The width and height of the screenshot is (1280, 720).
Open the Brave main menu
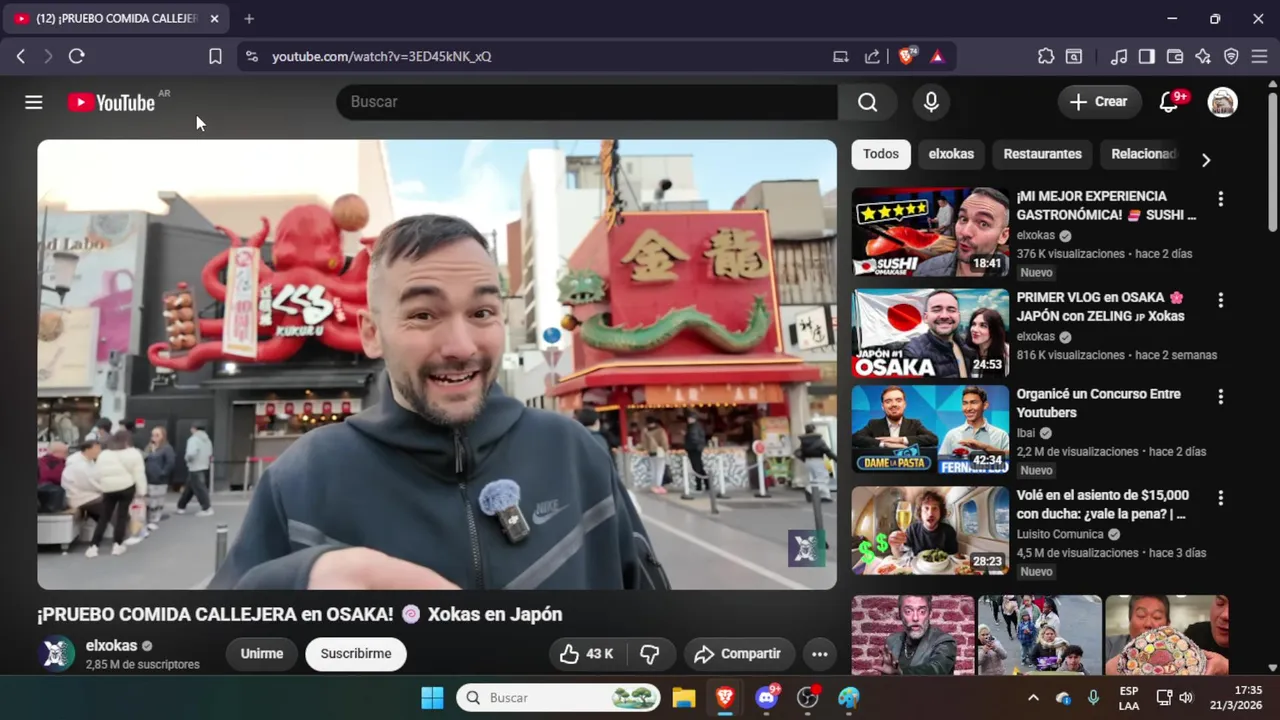1259,57
